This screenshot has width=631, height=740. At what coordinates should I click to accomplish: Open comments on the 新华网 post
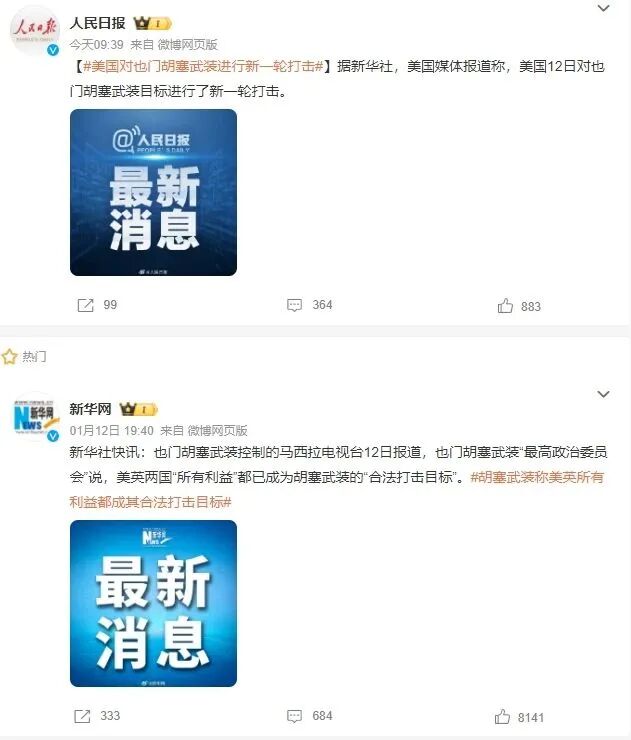point(294,716)
